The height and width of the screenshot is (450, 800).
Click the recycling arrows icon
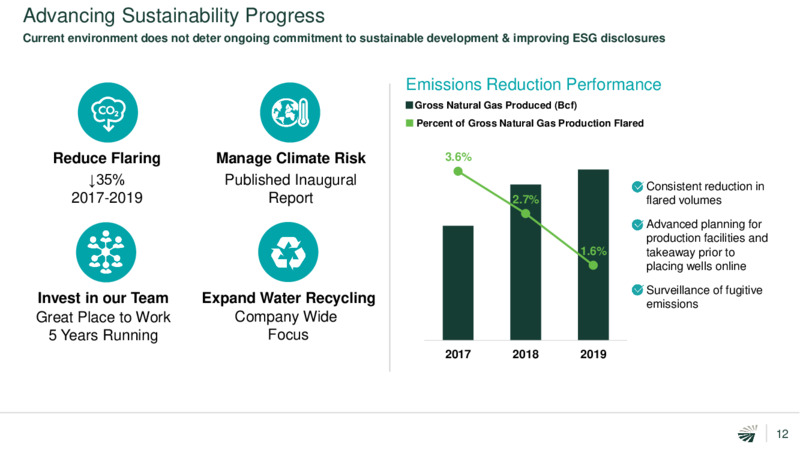click(288, 252)
